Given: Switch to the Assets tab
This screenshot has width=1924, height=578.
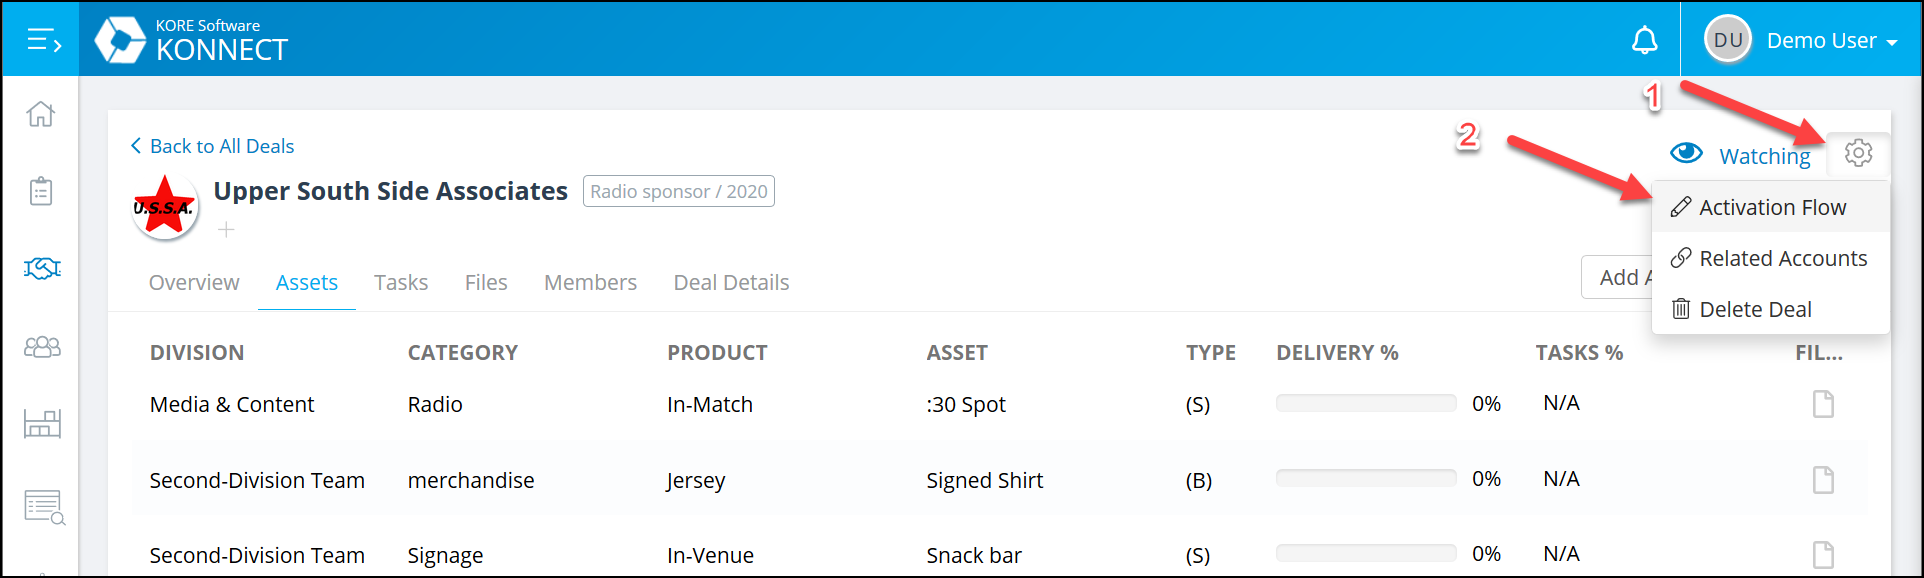Looking at the screenshot, I should pos(307,283).
